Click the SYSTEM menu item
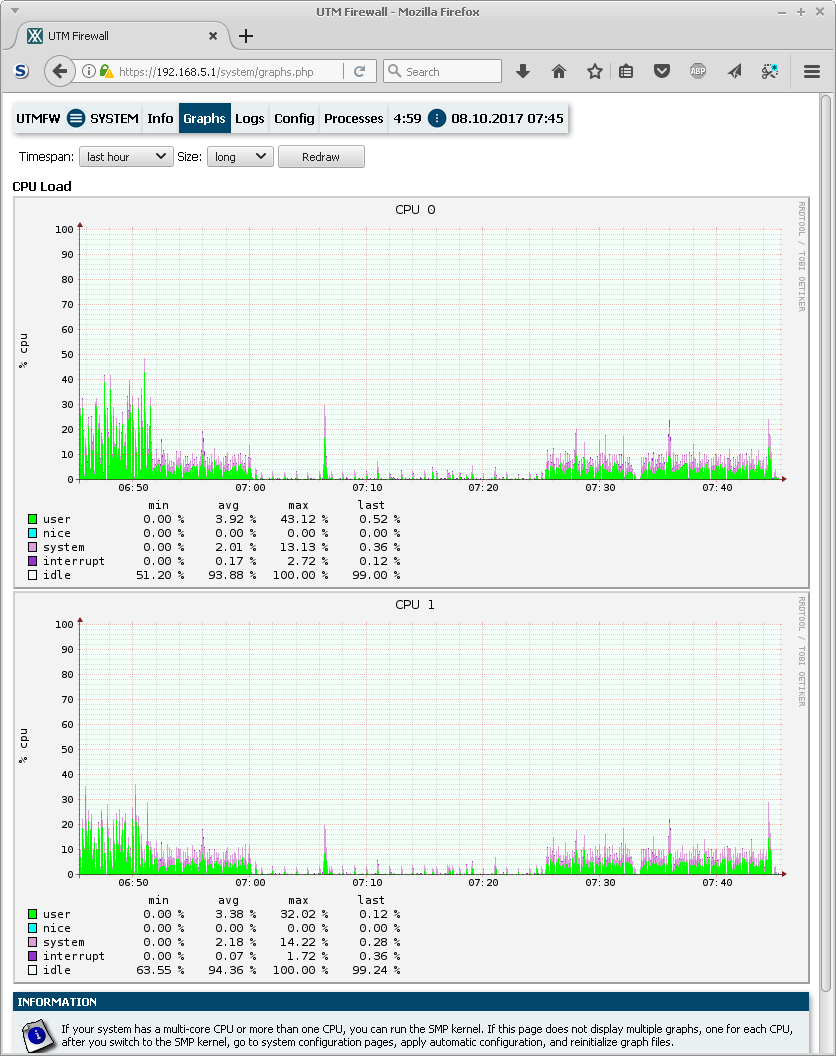The height and width of the screenshot is (1056, 836). (x=114, y=119)
